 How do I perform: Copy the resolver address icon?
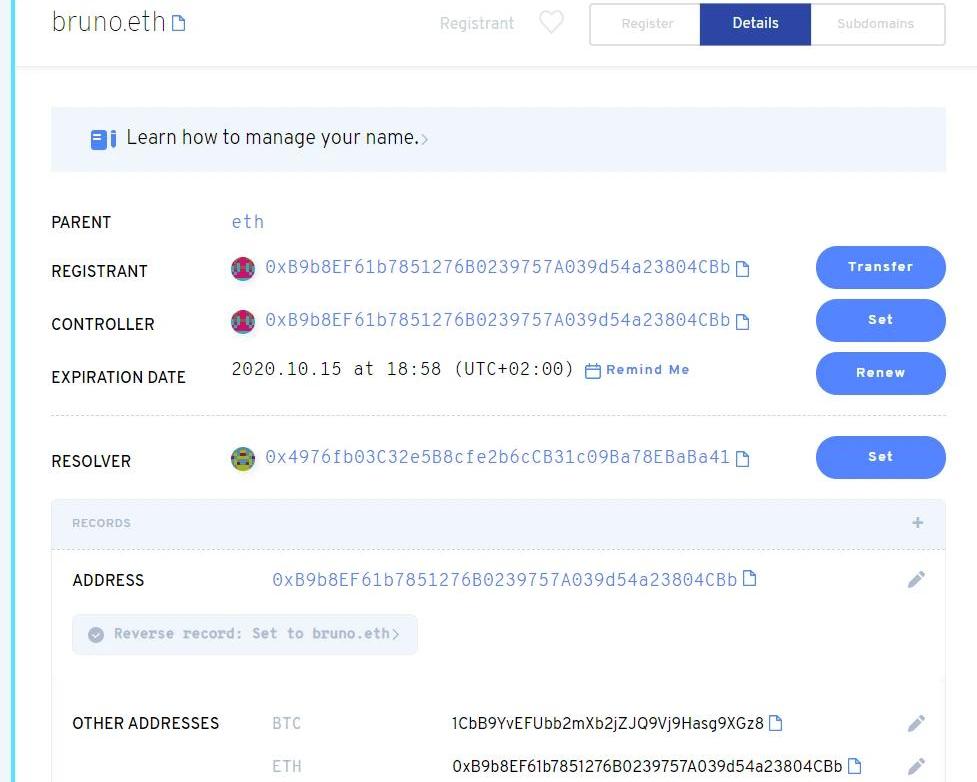(742, 459)
